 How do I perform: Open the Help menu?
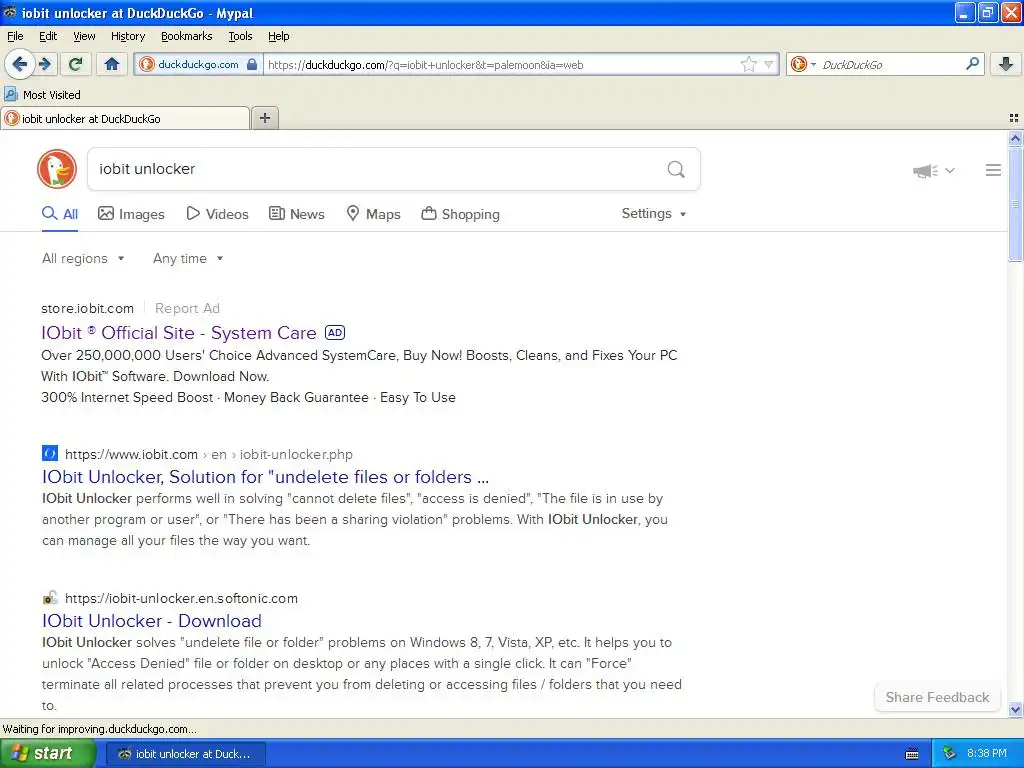point(278,36)
